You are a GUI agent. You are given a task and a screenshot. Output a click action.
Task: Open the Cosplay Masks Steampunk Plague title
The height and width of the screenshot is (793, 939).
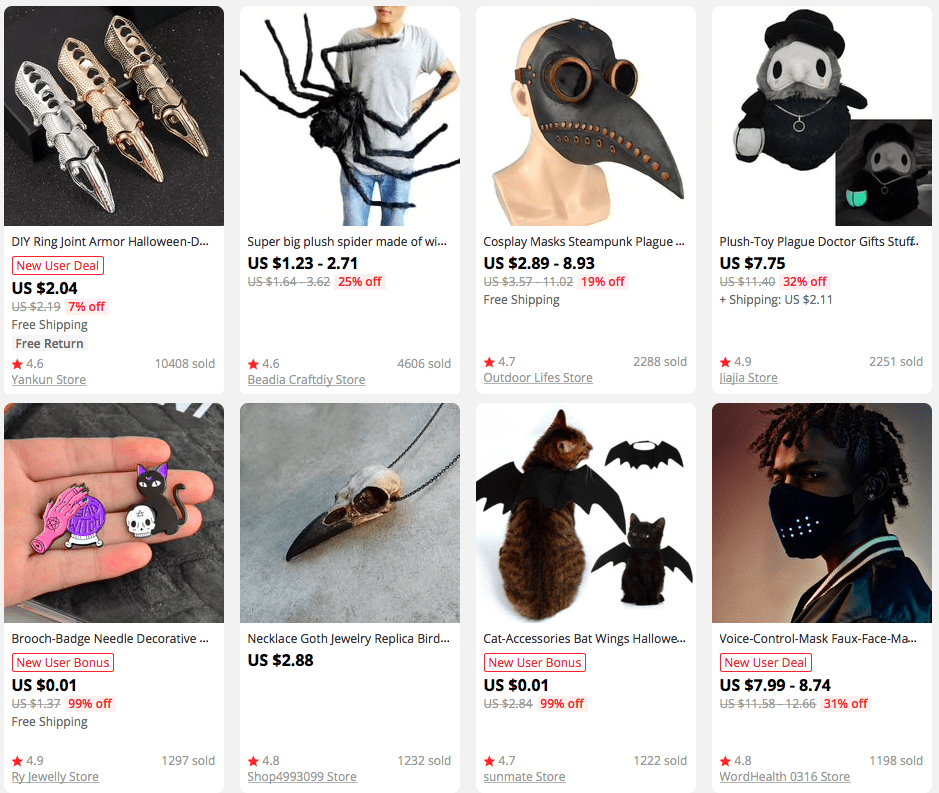click(x=584, y=242)
